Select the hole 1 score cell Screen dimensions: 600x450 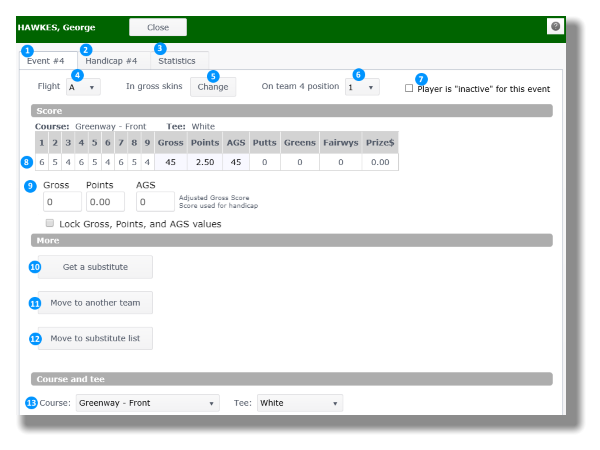pos(42,162)
